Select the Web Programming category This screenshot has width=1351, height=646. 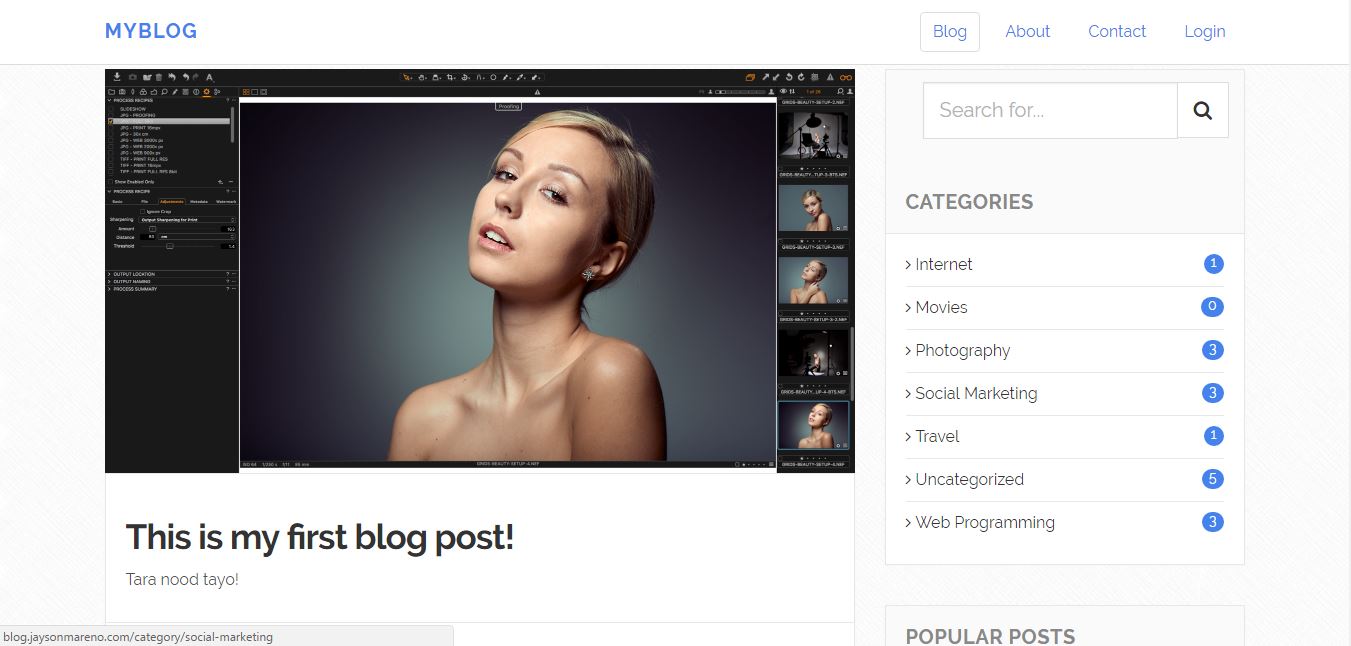(984, 522)
